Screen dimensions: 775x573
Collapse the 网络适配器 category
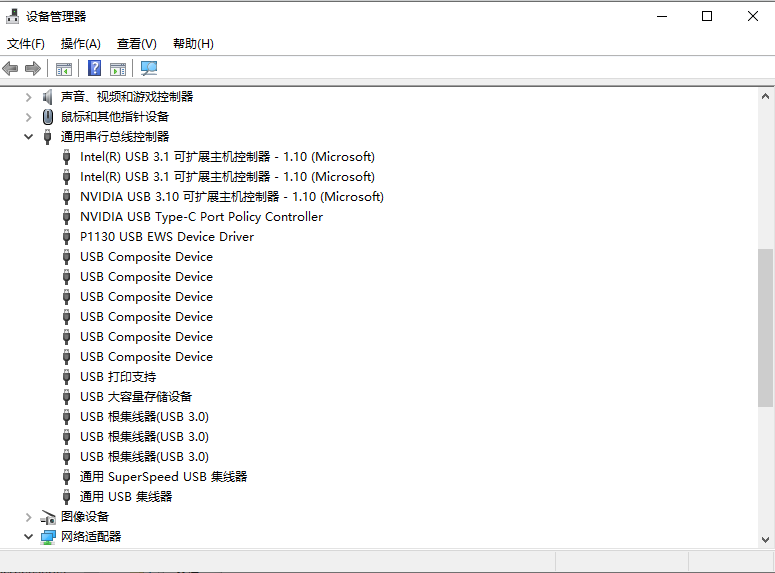click(28, 537)
